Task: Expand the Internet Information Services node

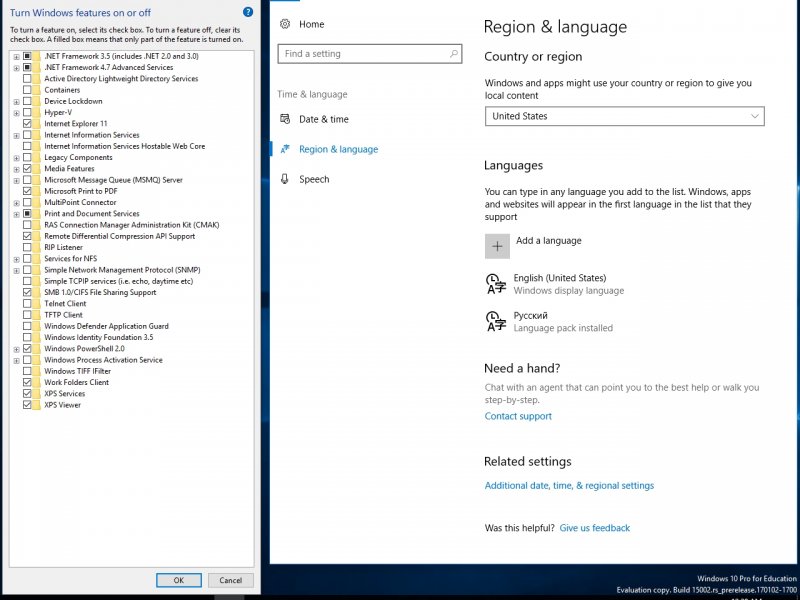Action: pyautogui.click(x=16, y=135)
